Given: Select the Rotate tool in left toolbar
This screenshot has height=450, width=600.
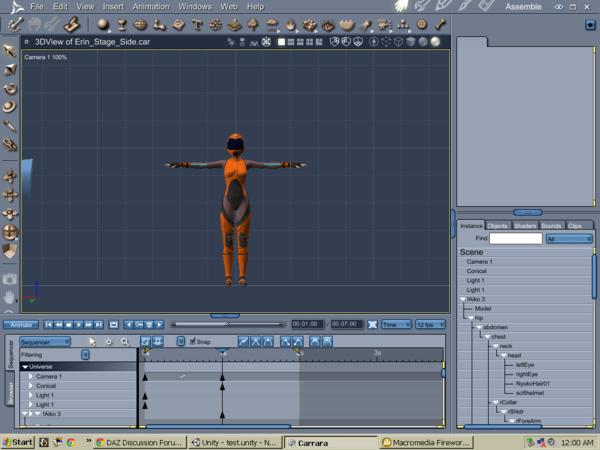Looking at the screenshot, I should [x=10, y=89].
